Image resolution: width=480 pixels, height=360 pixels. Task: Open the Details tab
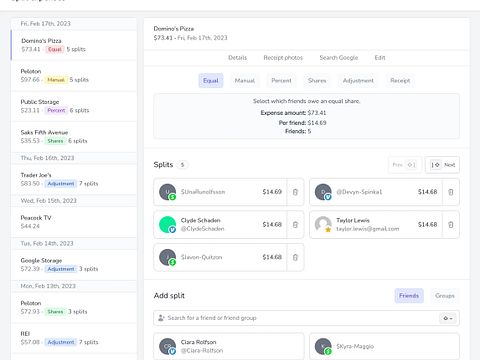[238, 58]
